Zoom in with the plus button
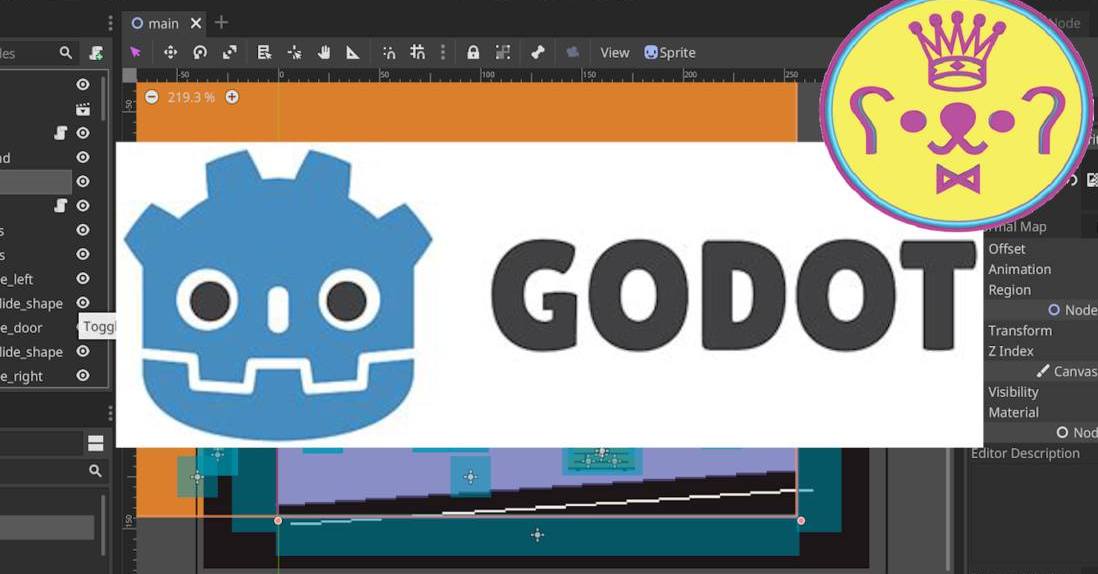The height and width of the screenshot is (574, 1098). [232, 97]
